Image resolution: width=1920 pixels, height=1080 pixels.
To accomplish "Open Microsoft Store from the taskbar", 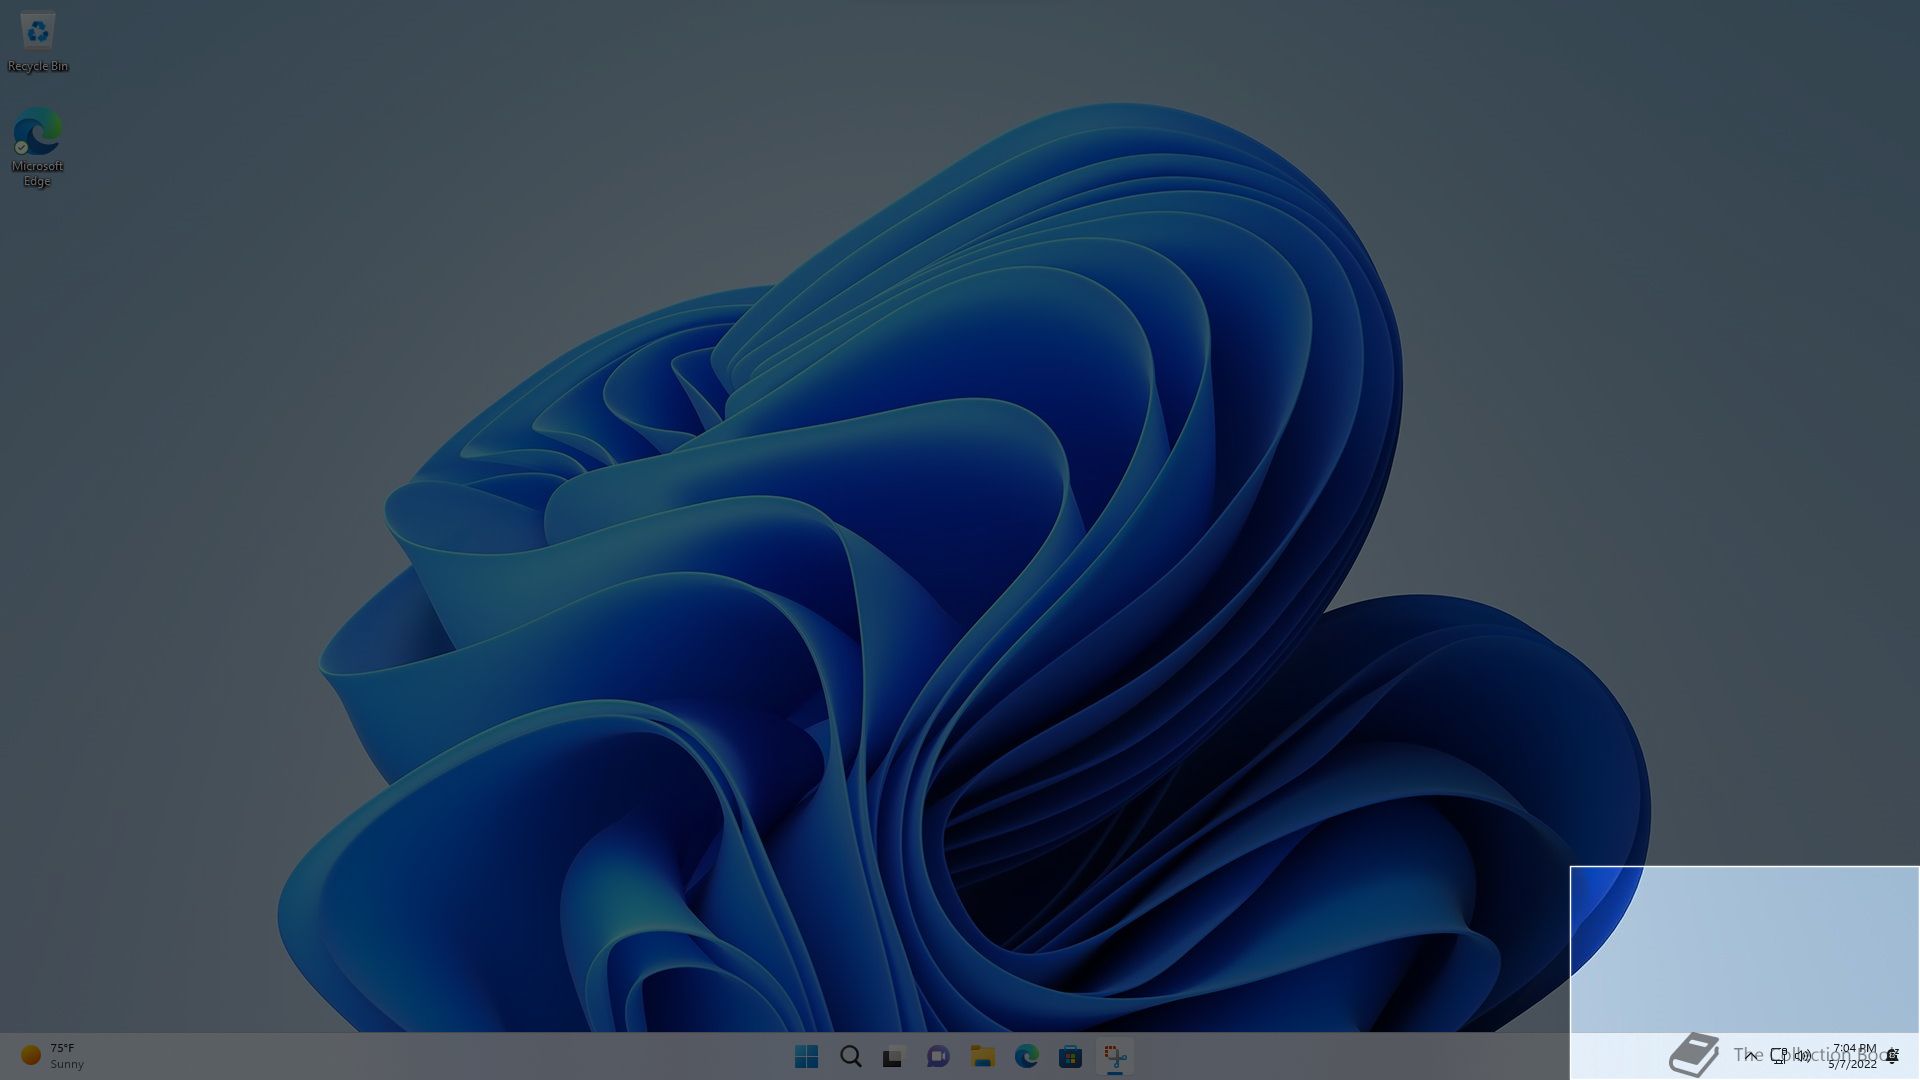I will point(1070,1056).
